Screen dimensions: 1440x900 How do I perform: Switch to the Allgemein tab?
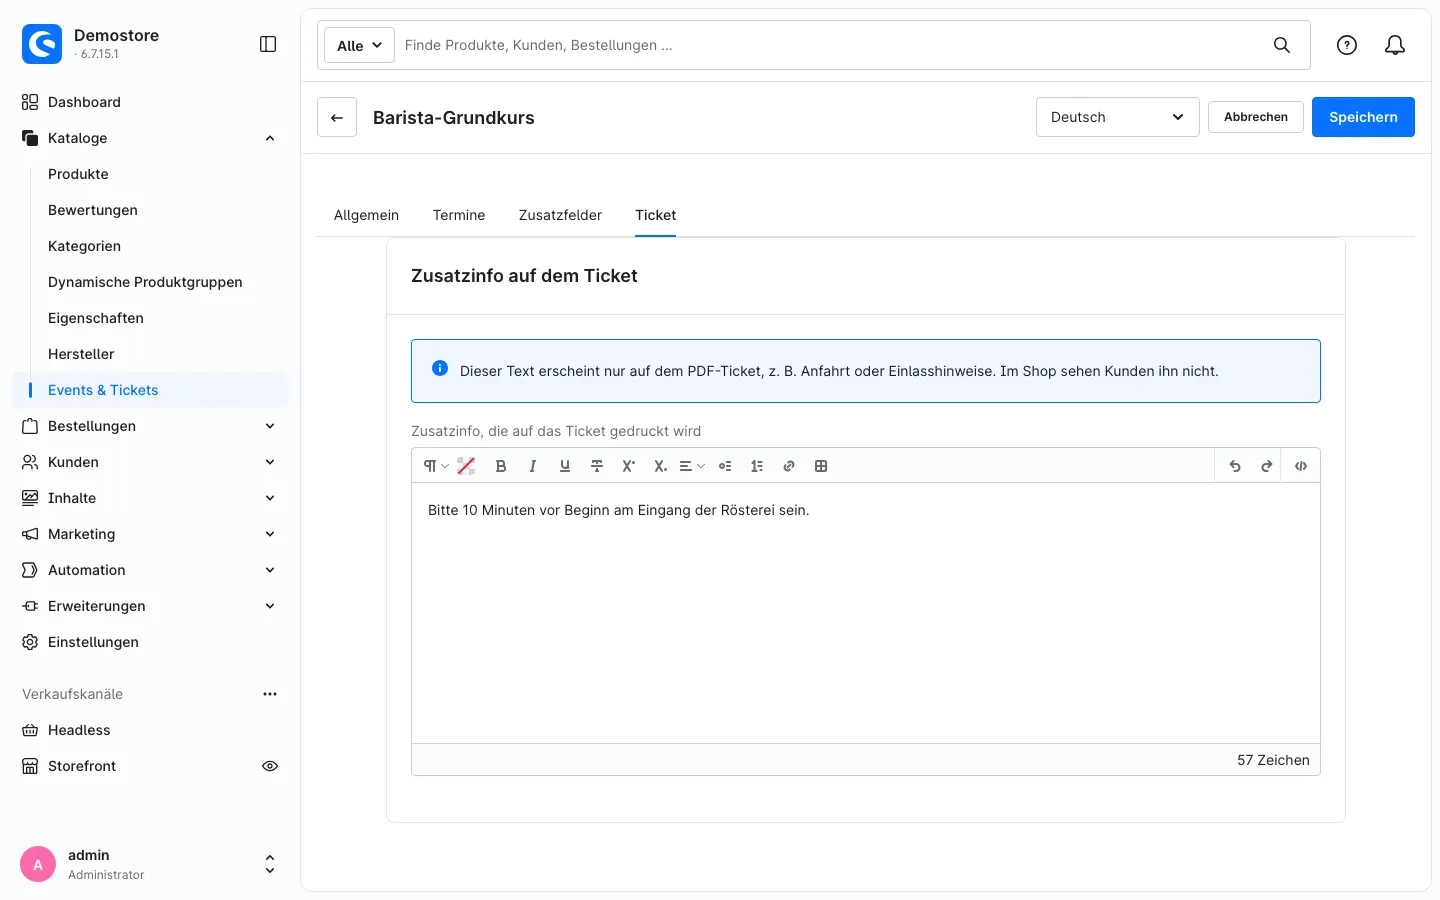(x=366, y=215)
